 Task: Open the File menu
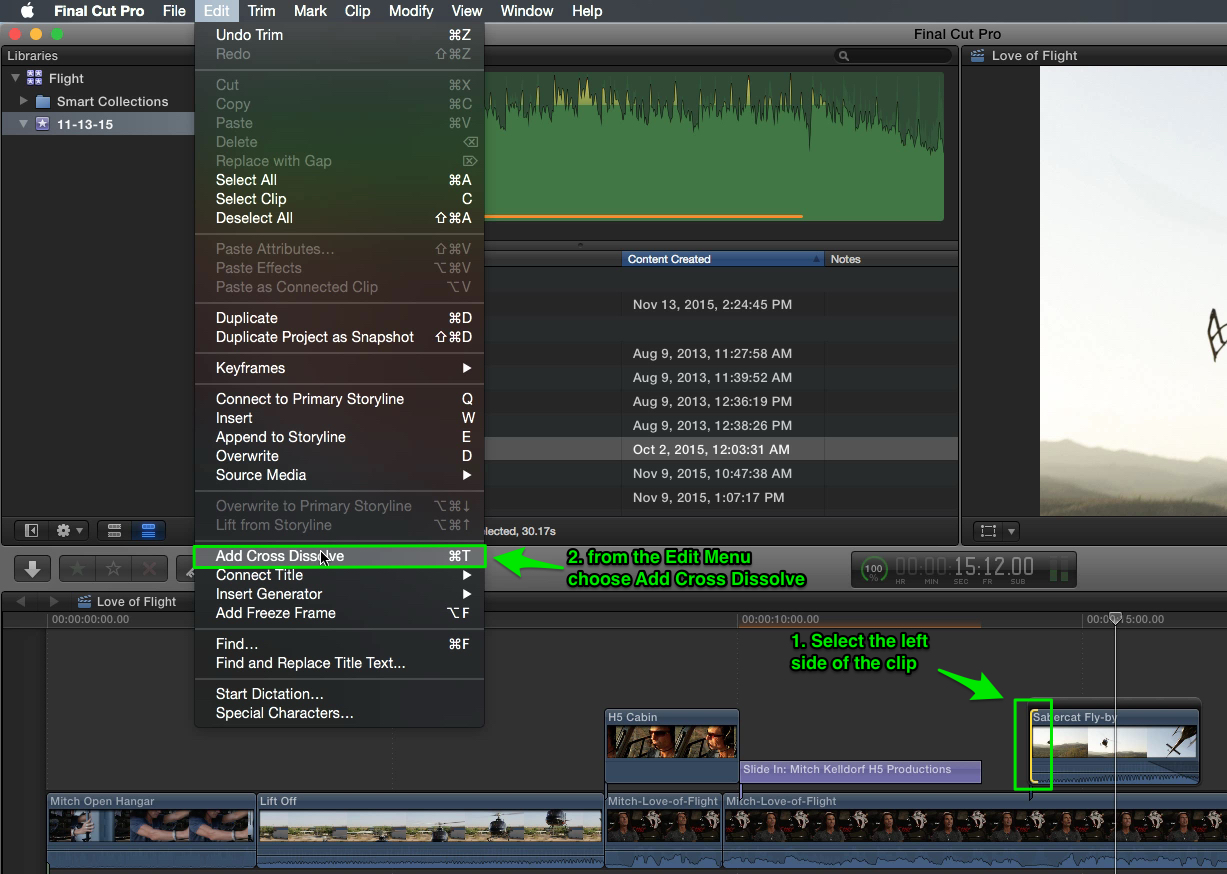click(x=174, y=11)
